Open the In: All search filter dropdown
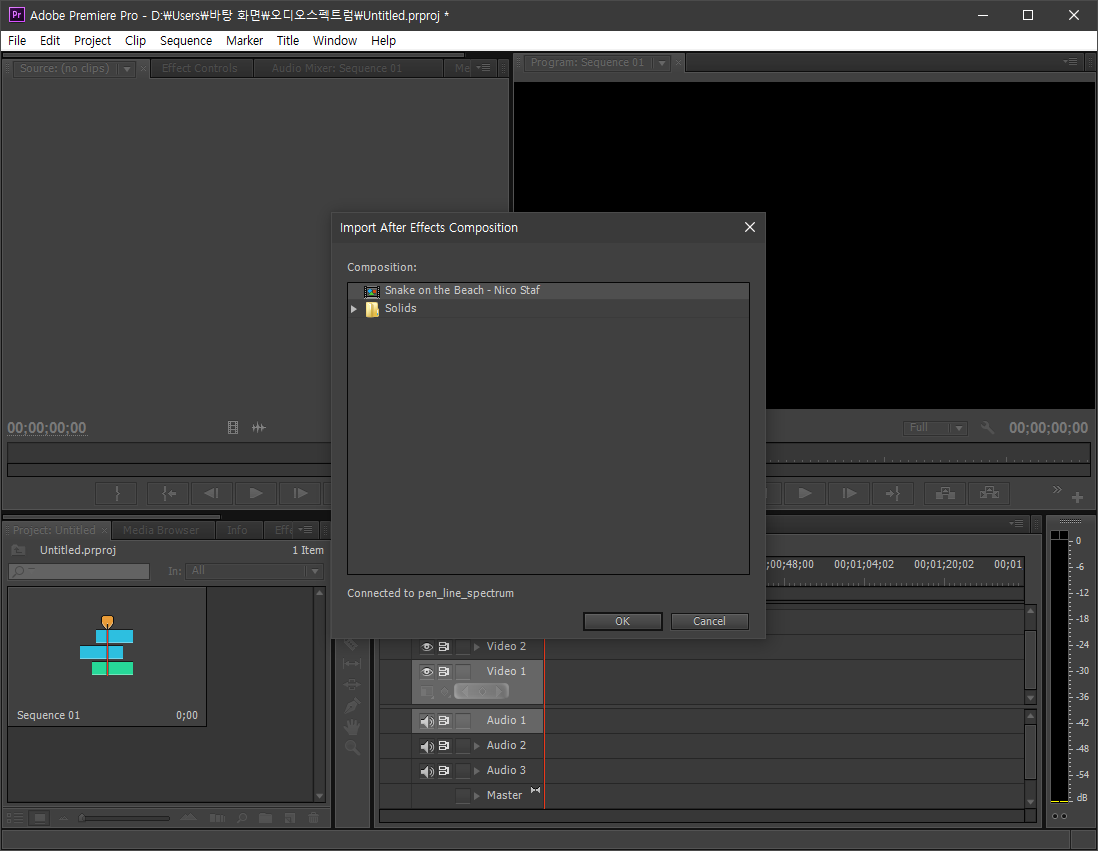The width and height of the screenshot is (1098, 851). click(x=254, y=571)
